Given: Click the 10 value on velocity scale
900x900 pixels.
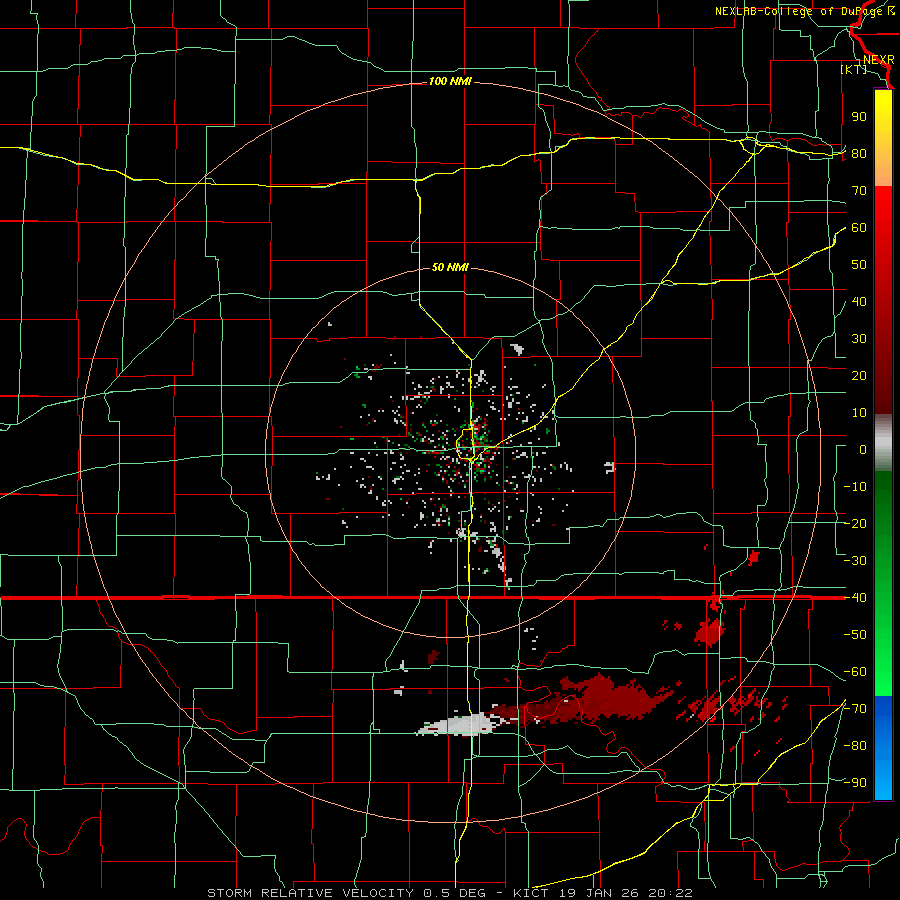Looking at the screenshot, I should (x=859, y=413).
